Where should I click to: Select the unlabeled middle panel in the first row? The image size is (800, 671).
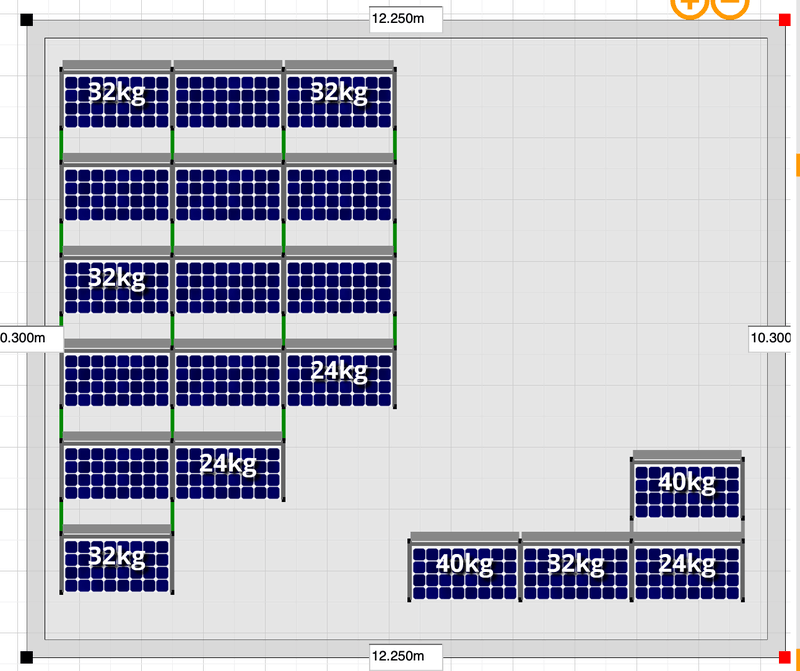pos(228,102)
